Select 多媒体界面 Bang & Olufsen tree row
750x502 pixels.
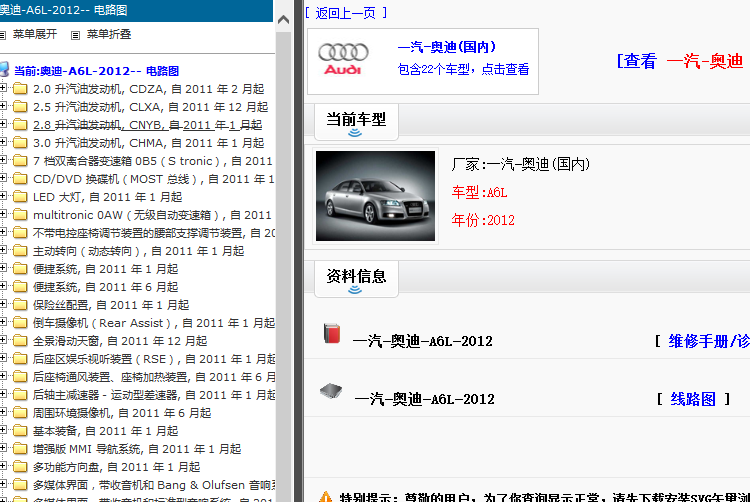(x=154, y=485)
